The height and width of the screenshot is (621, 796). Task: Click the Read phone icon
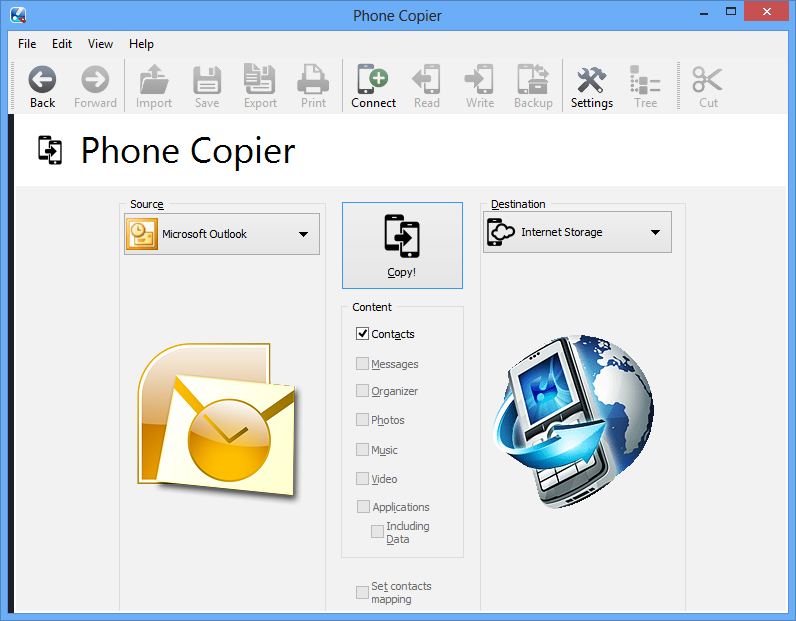426,79
